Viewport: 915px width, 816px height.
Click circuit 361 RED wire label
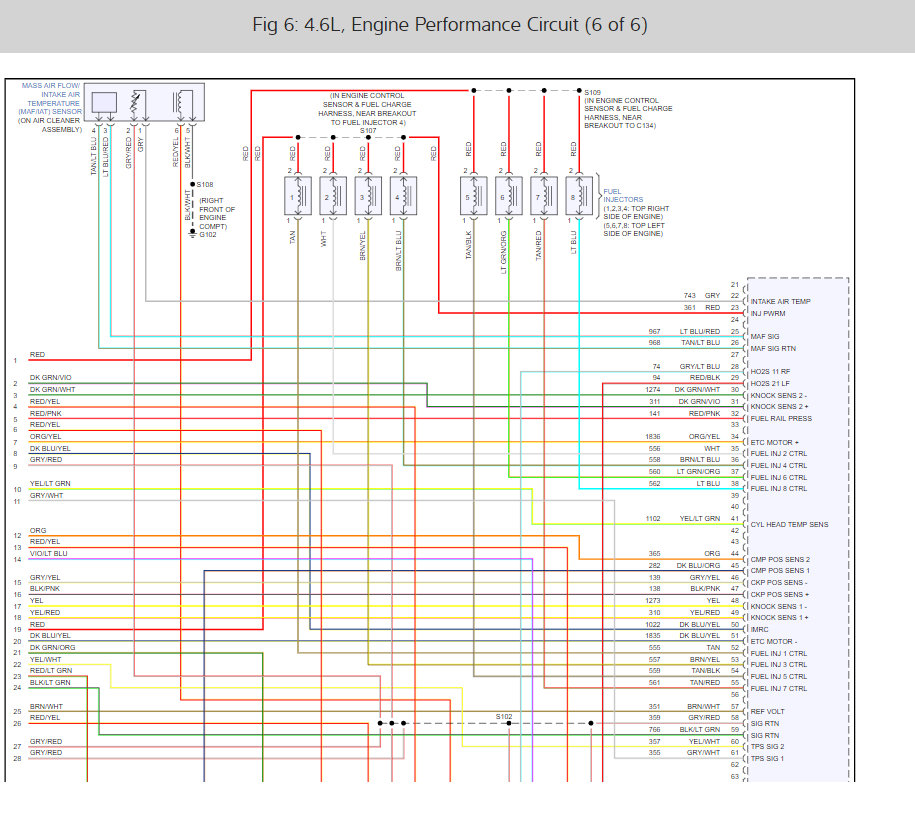(701, 308)
